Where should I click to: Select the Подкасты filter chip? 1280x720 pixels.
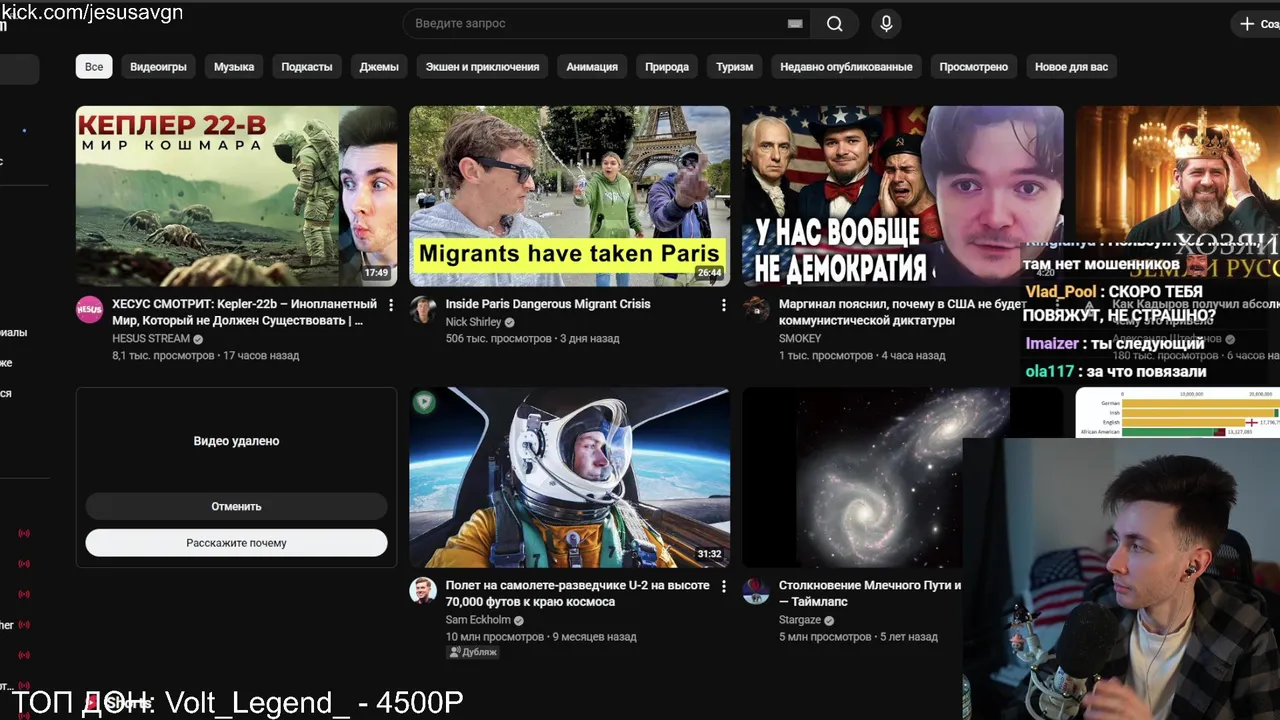[x=307, y=67]
